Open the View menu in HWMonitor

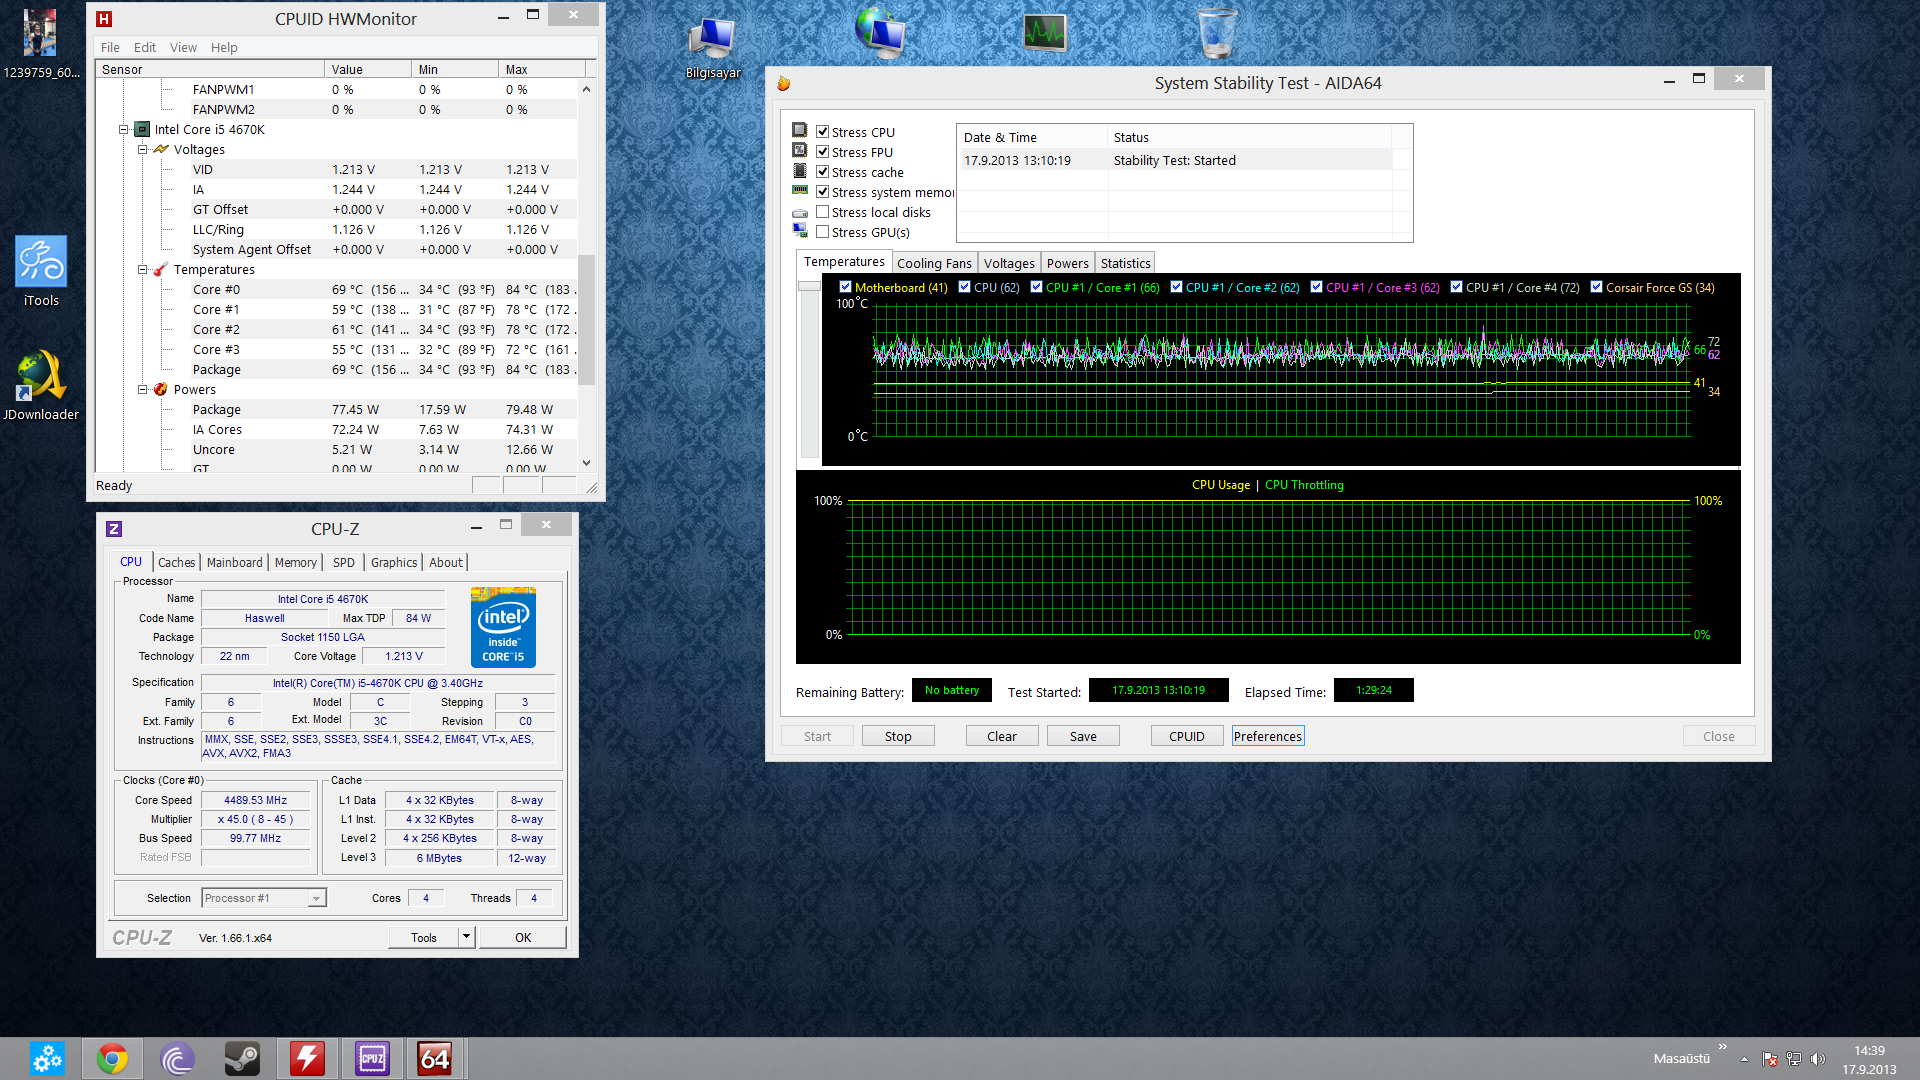(x=183, y=47)
